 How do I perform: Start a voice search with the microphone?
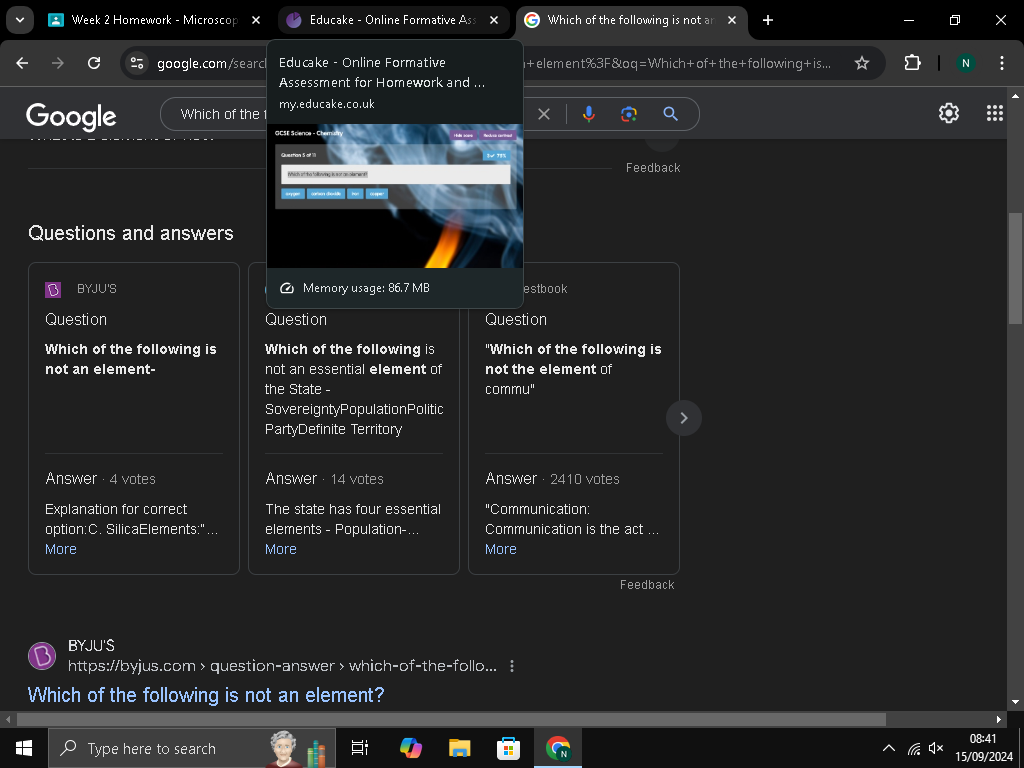588,114
